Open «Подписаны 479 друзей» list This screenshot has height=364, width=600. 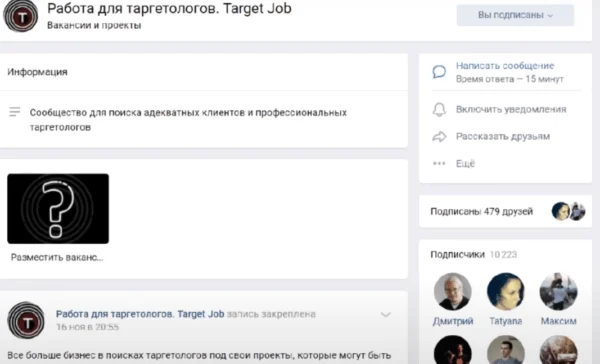(x=481, y=211)
